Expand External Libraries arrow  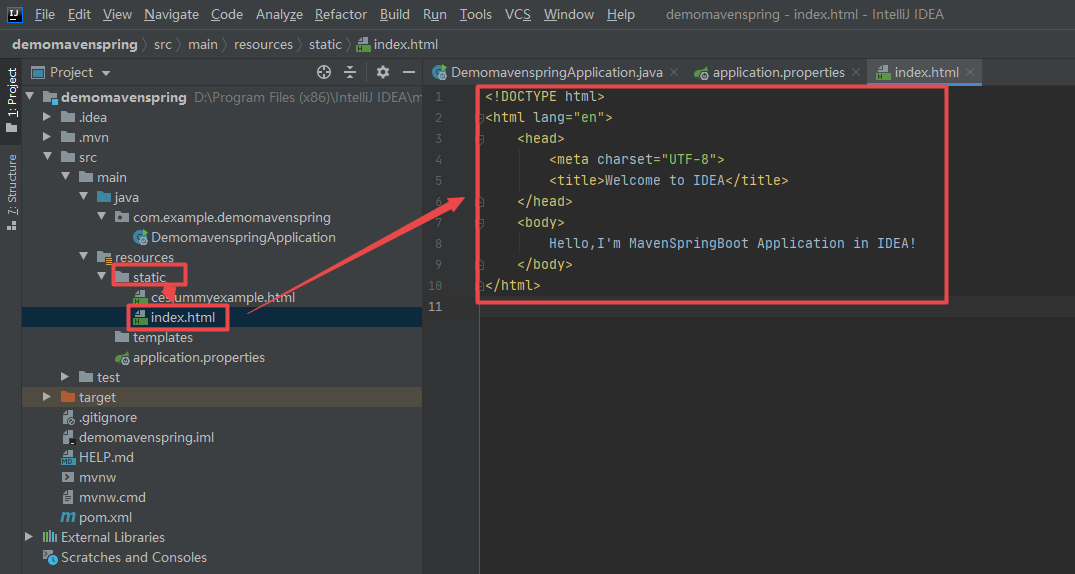[29, 537]
